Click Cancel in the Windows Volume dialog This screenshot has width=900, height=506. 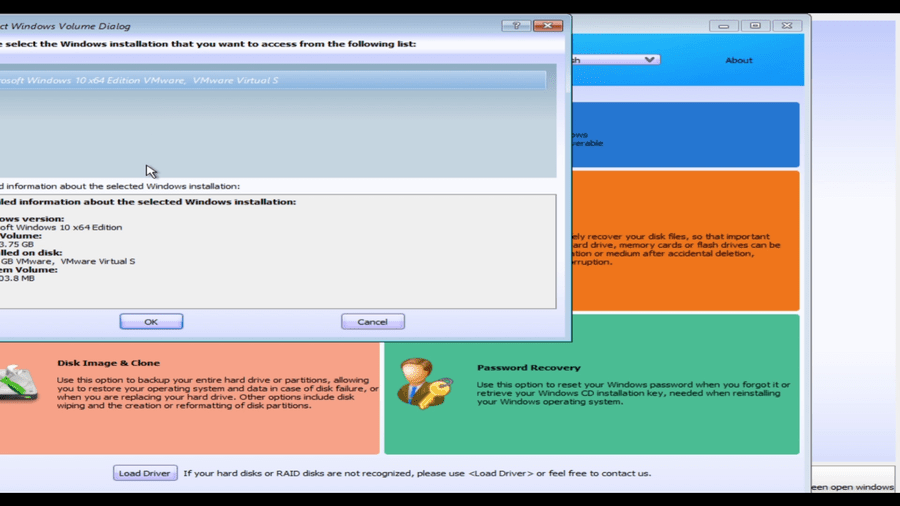[373, 322]
